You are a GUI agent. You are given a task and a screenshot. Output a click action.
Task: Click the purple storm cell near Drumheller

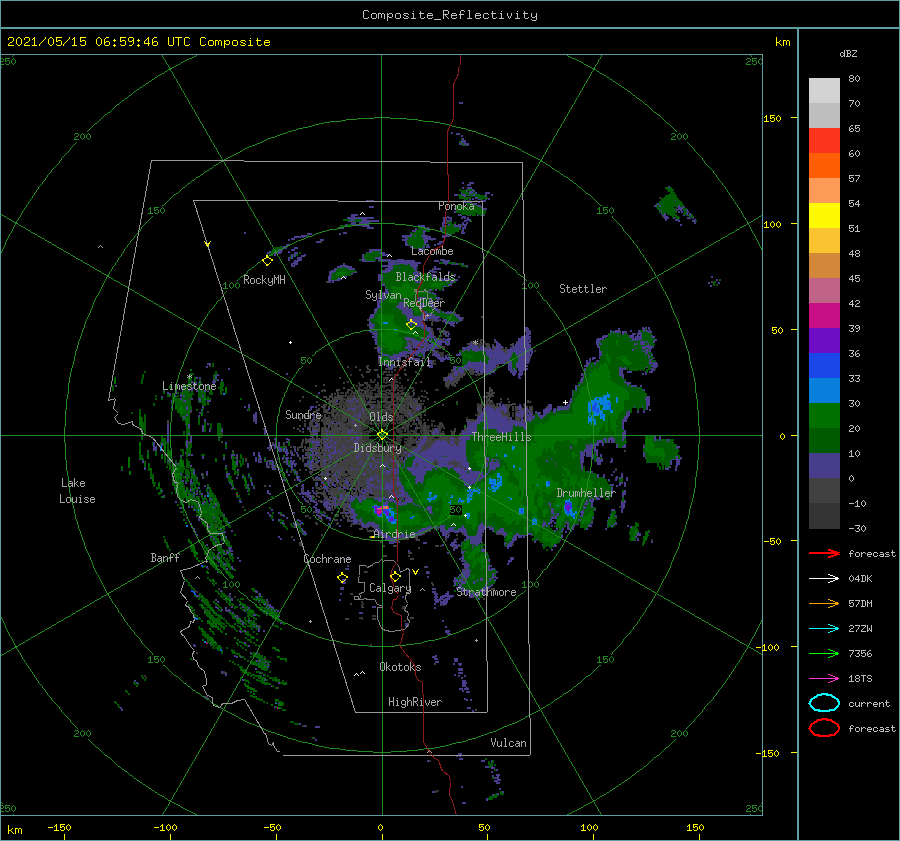point(568,507)
